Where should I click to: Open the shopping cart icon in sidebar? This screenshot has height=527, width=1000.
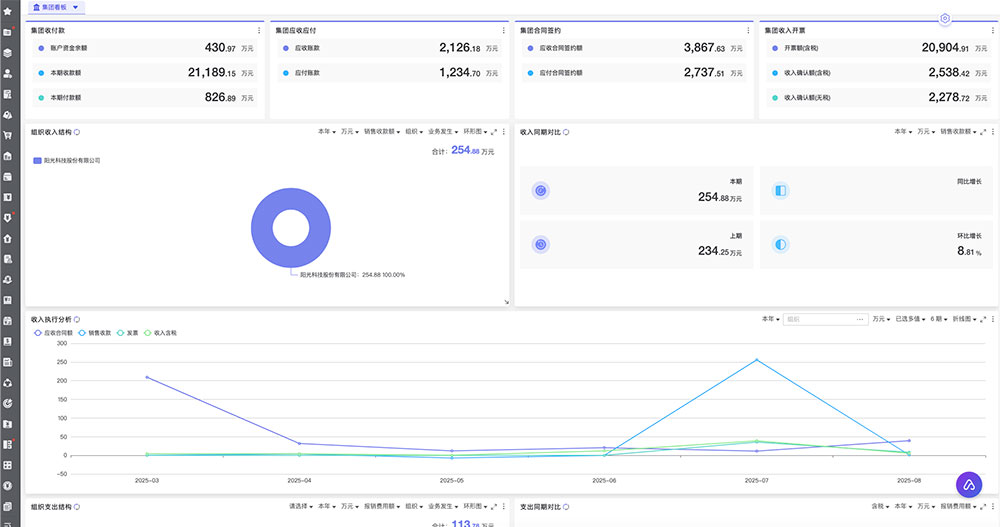7,135
